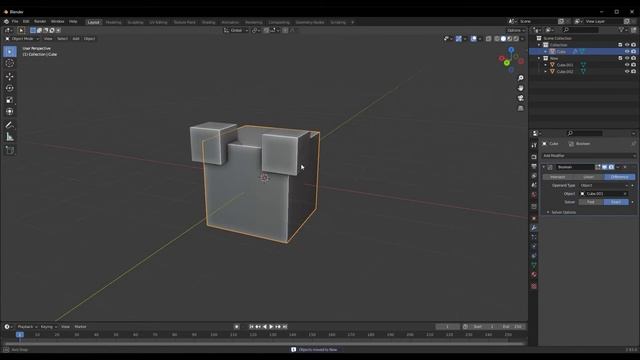Viewport: 640px width, 360px height.
Task: Switch to the Modeling workspace tab
Action: pyautogui.click(x=113, y=22)
